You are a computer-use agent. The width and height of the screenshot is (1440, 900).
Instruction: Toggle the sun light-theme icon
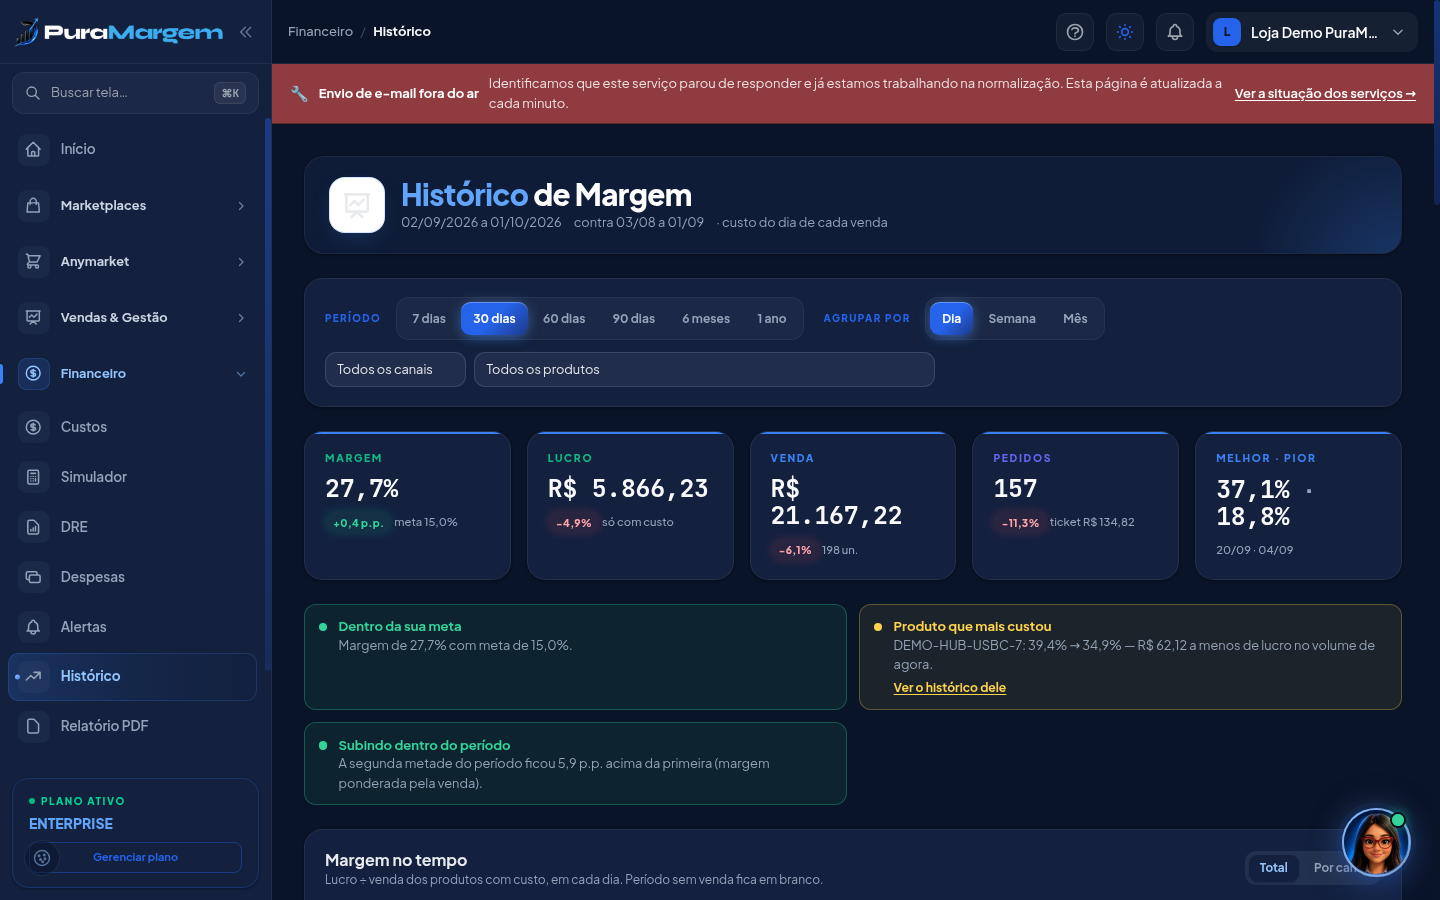(x=1125, y=32)
